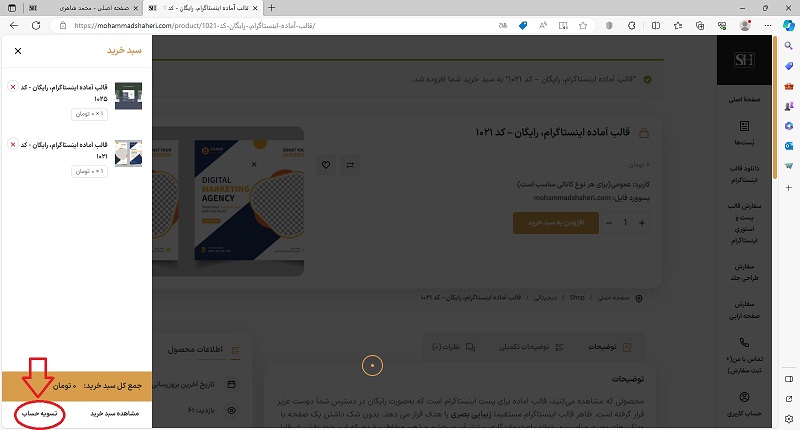This screenshot has width=800, height=430.
Task: Click the مشاهده سبد خرید view cart link
Action: point(115,414)
